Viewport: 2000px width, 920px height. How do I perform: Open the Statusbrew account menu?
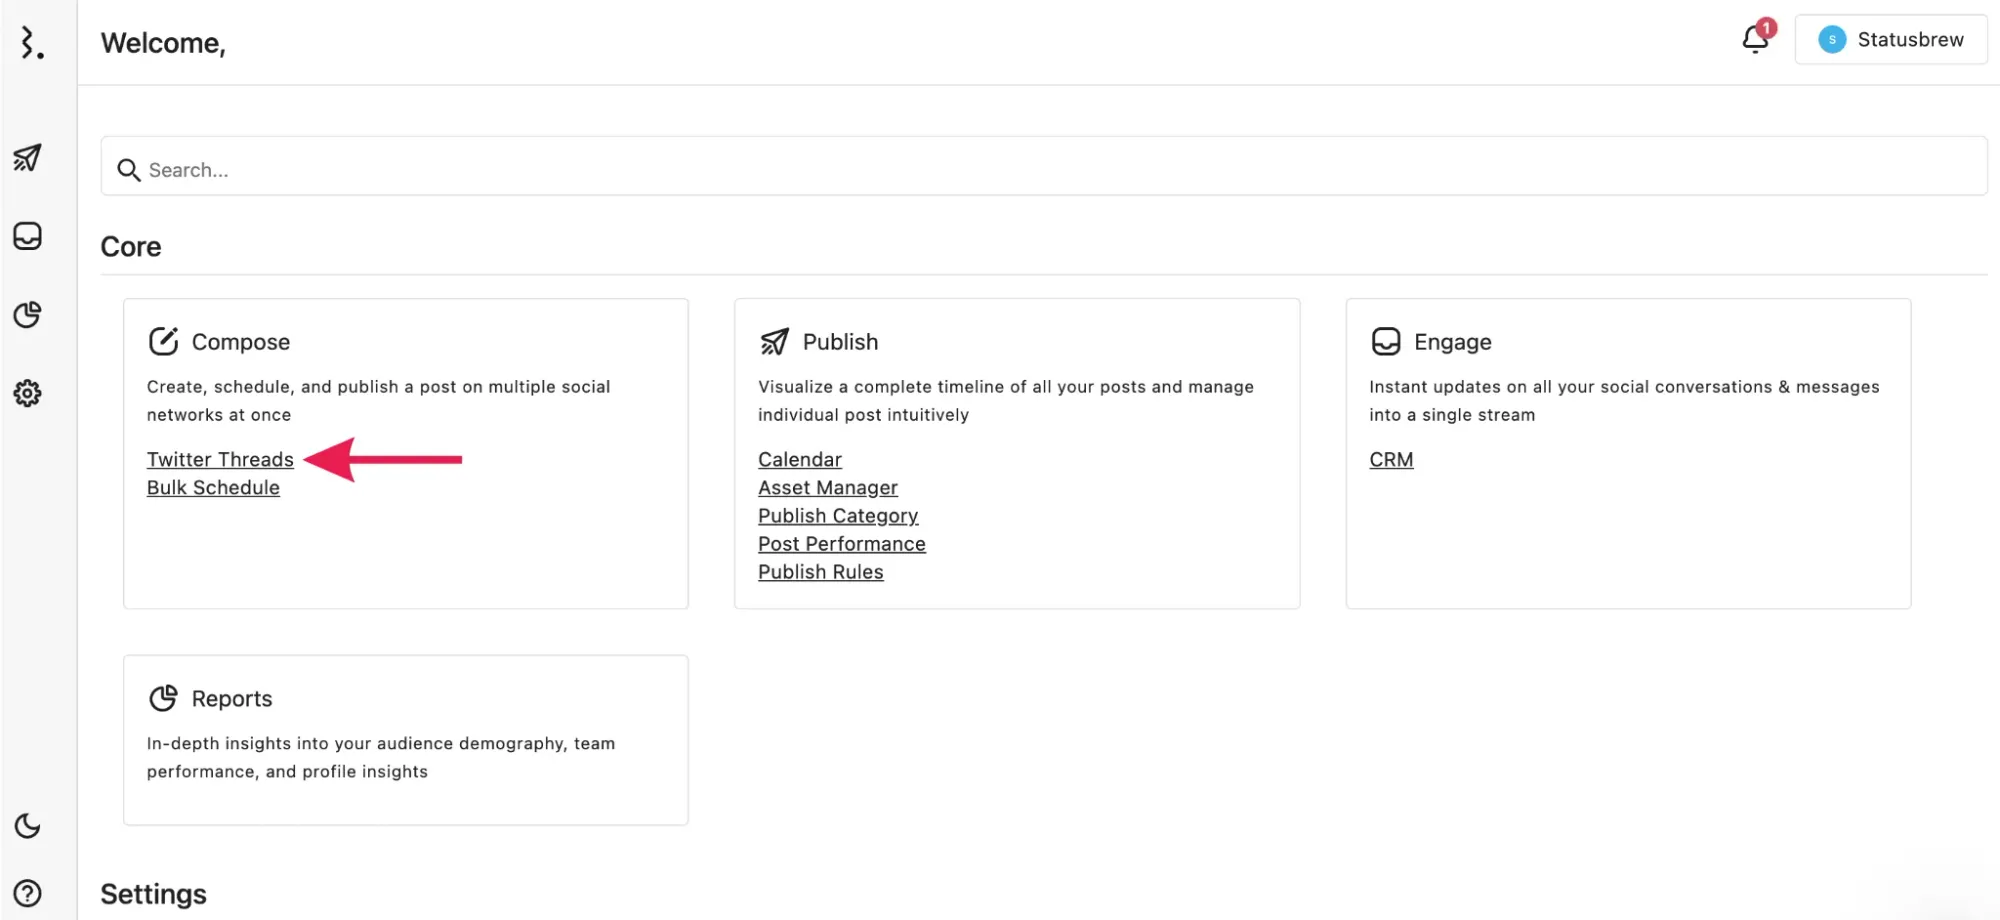tap(1890, 40)
